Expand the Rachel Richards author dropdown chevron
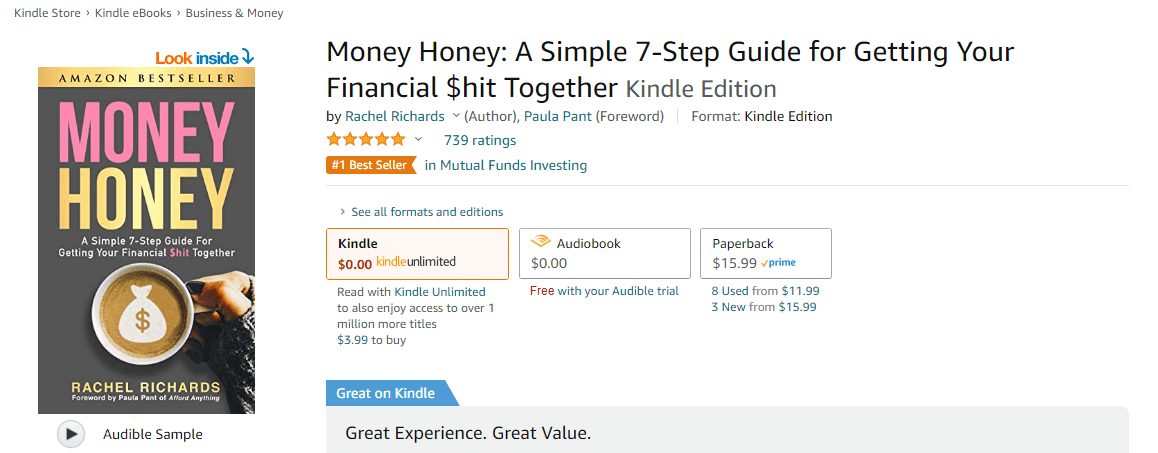 (456, 116)
